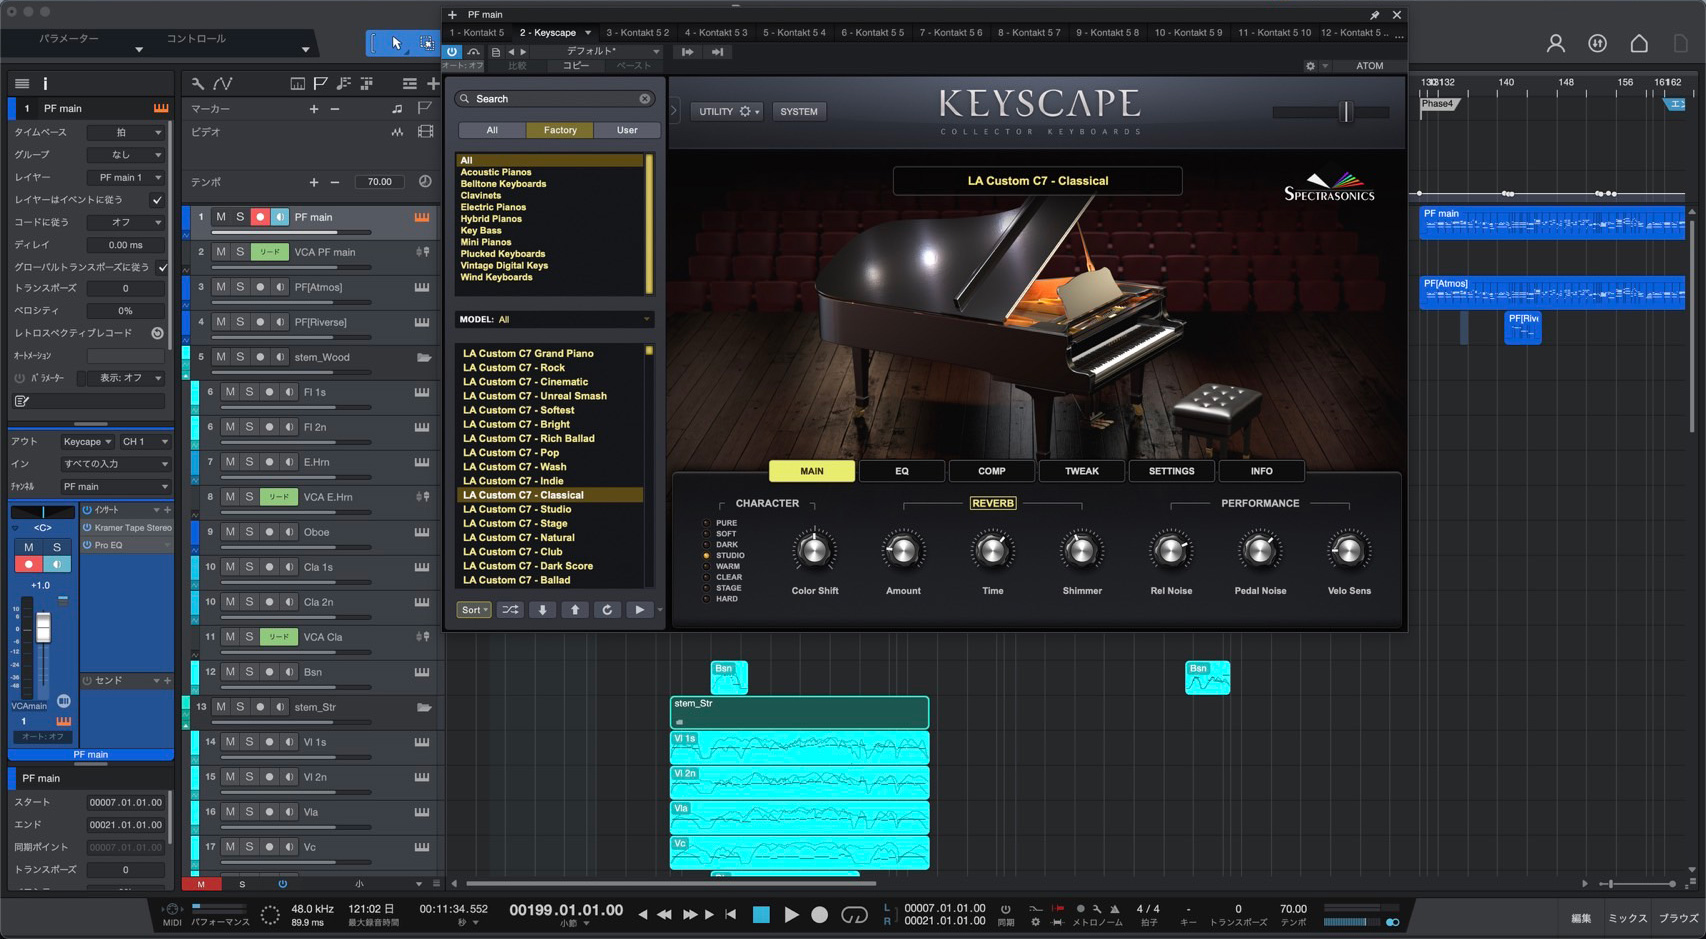
Task: Show User presets filter
Action: 627,130
